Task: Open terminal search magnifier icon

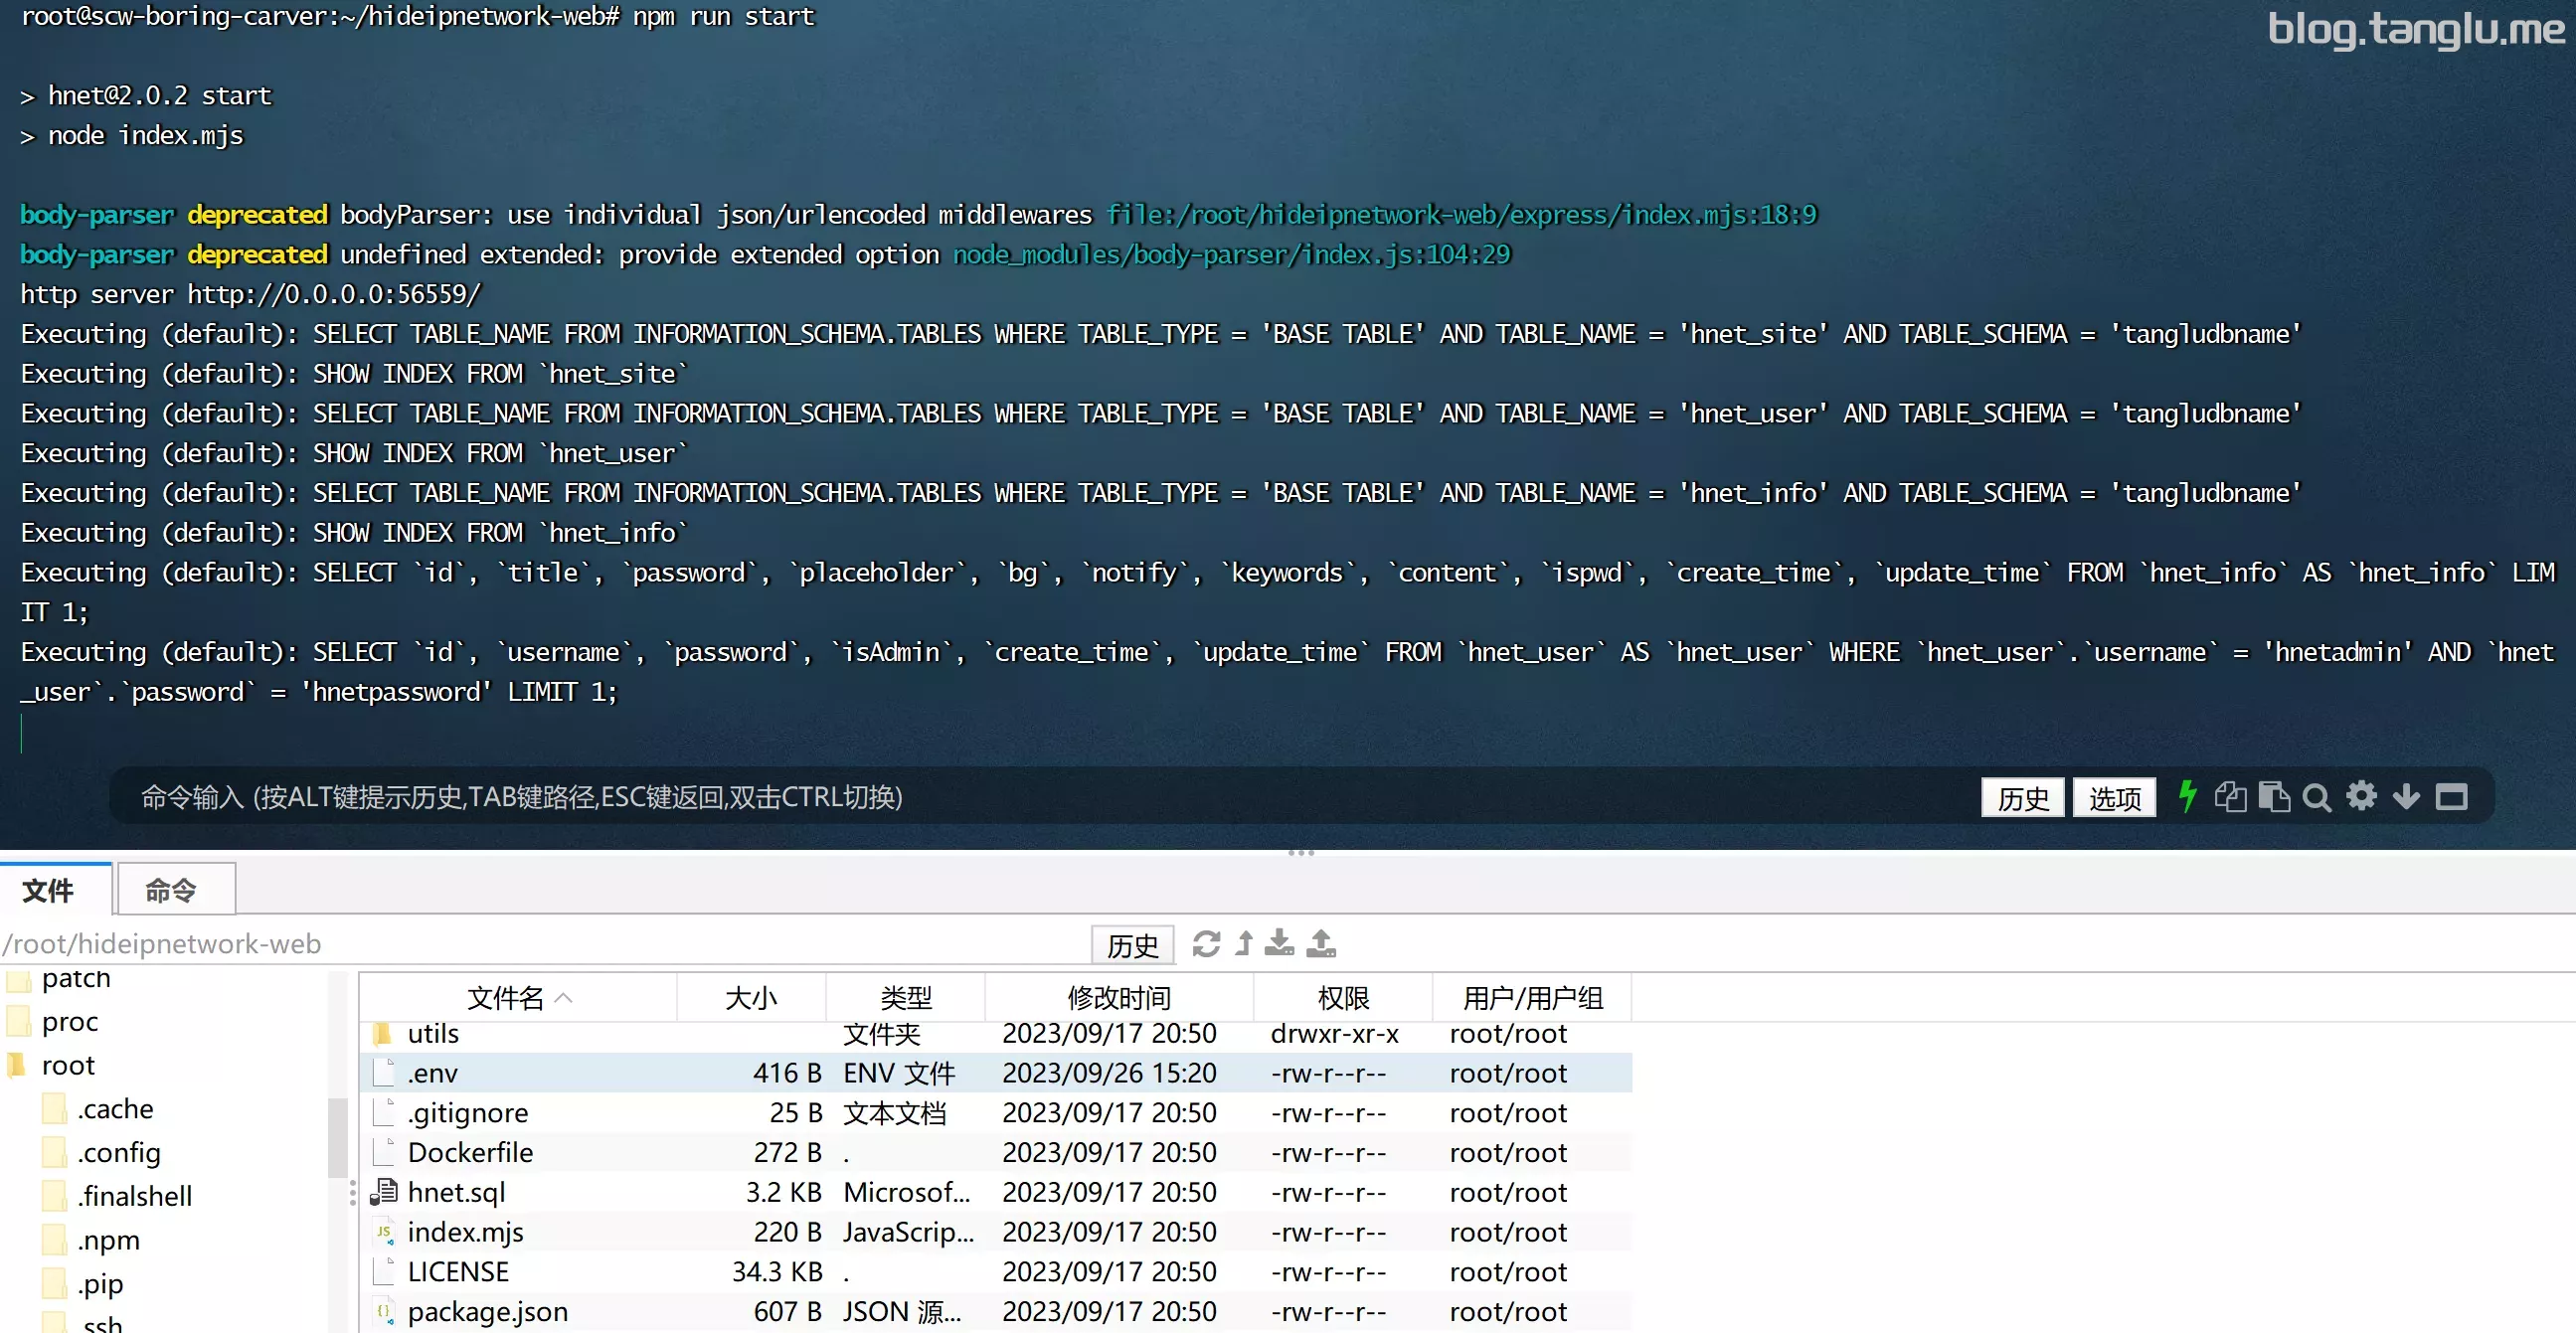Action: tap(2317, 798)
